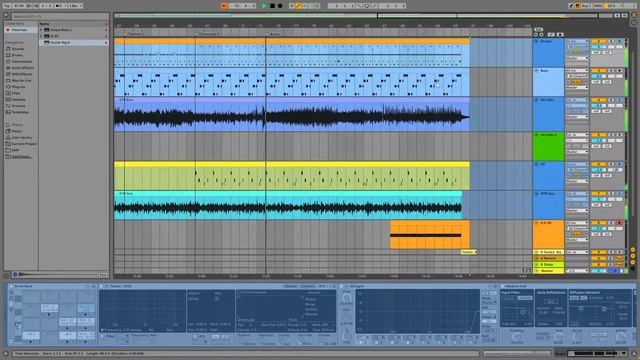
Task: Click the browser search field
Action: [x=60, y=16]
